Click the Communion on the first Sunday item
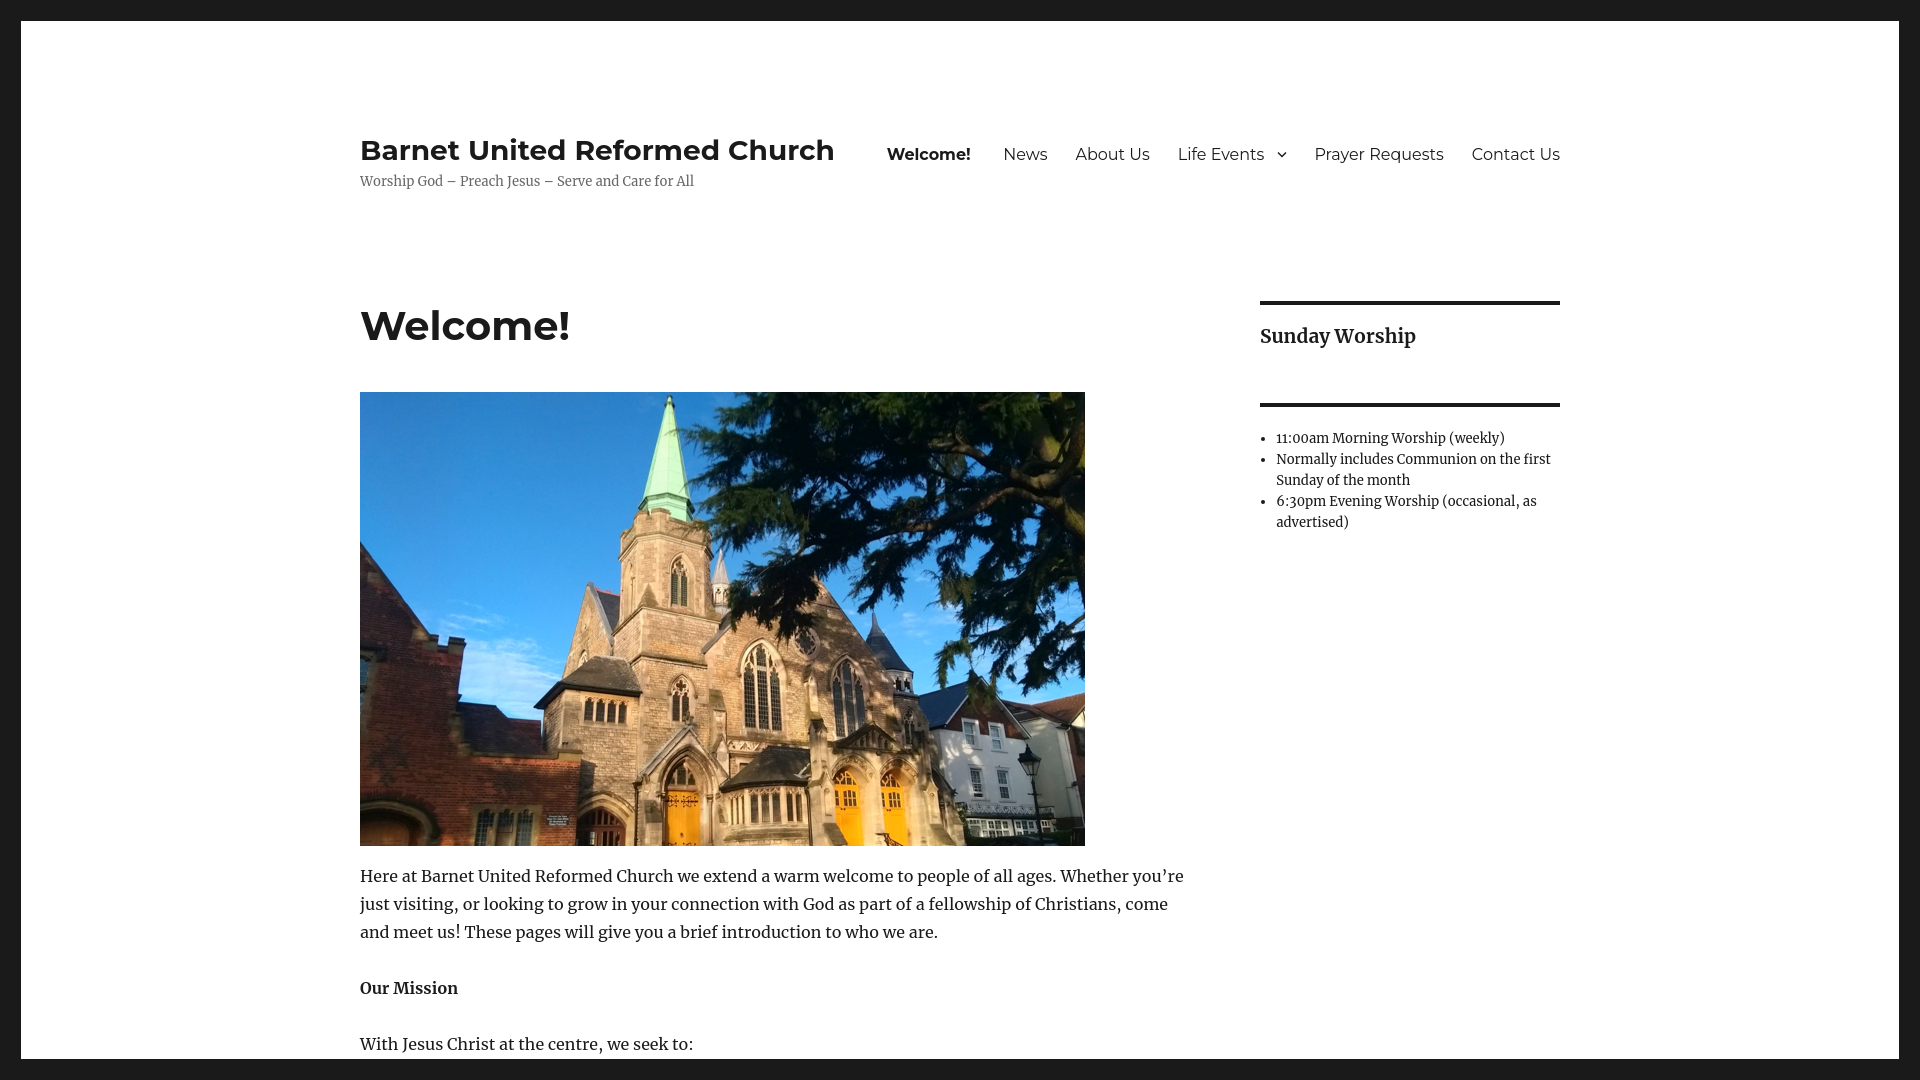 pyautogui.click(x=1413, y=470)
